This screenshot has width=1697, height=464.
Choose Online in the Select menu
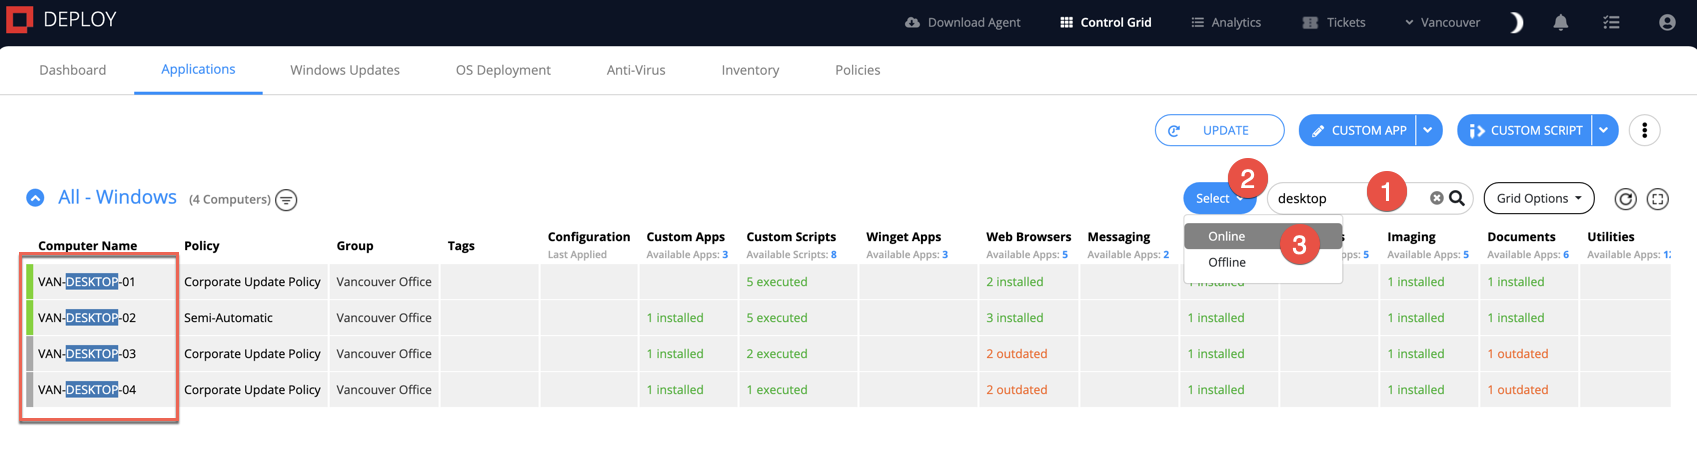tap(1263, 236)
